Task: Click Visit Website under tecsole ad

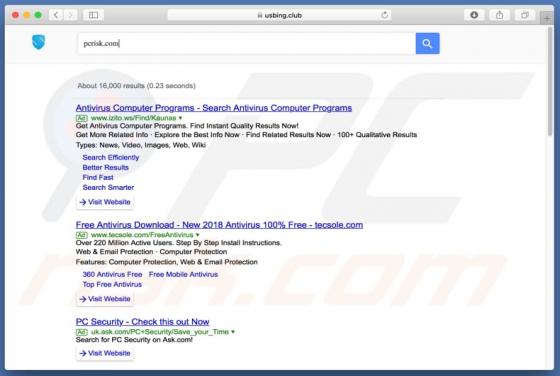Action: 105,299
